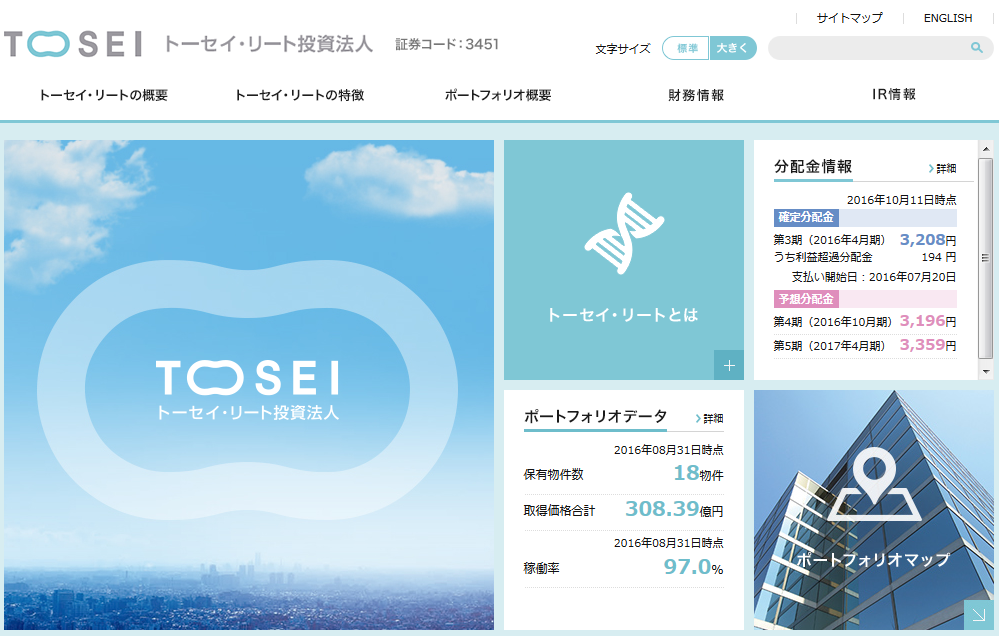
Task: Select 標準 text size option
Action: coord(687,48)
